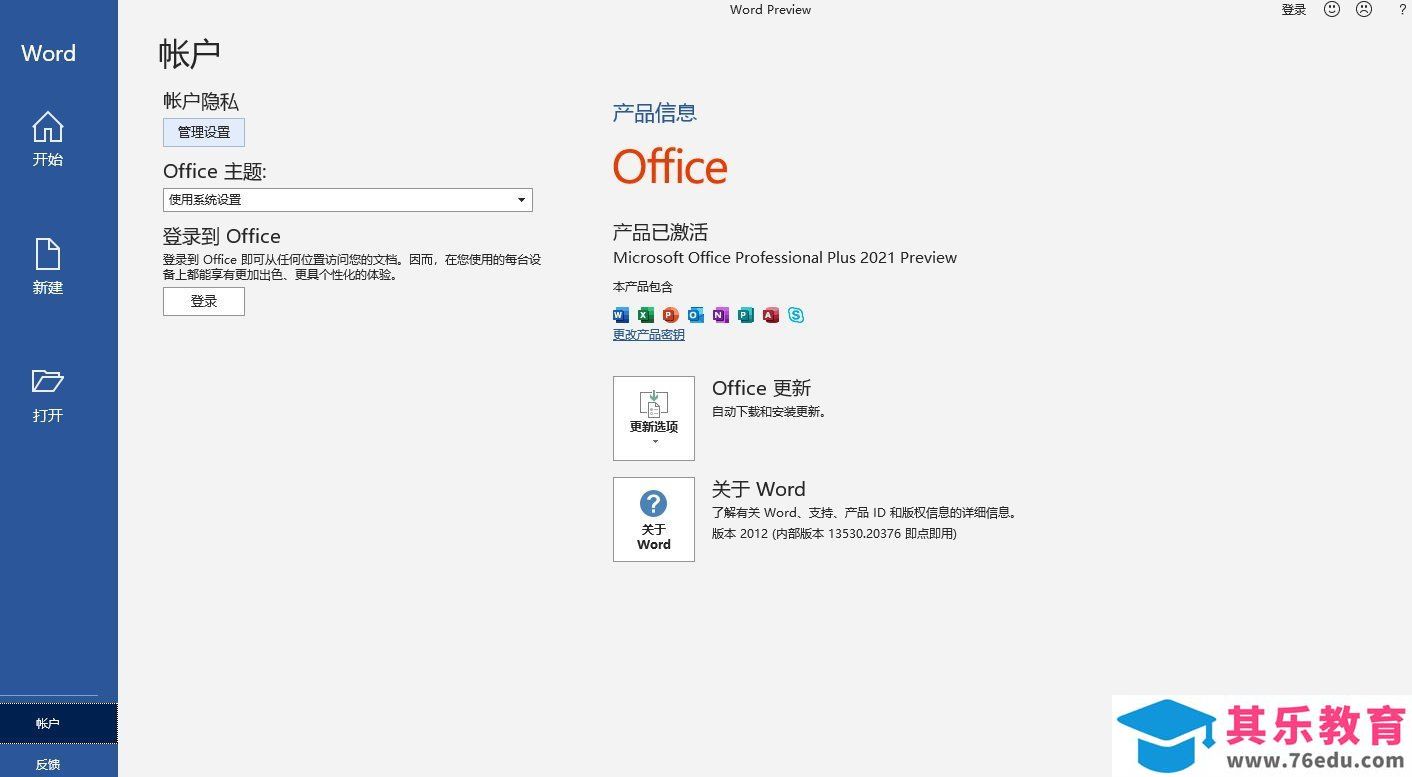This screenshot has height=777, width=1412.
Task: Click 登录 link in the title bar
Action: pyautogui.click(x=1294, y=10)
